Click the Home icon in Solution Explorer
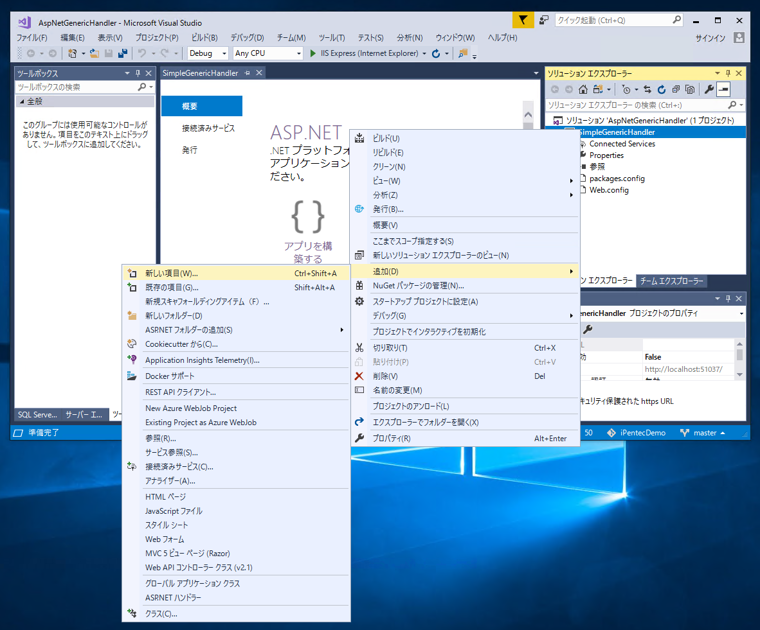This screenshot has width=760, height=630. 583,90
